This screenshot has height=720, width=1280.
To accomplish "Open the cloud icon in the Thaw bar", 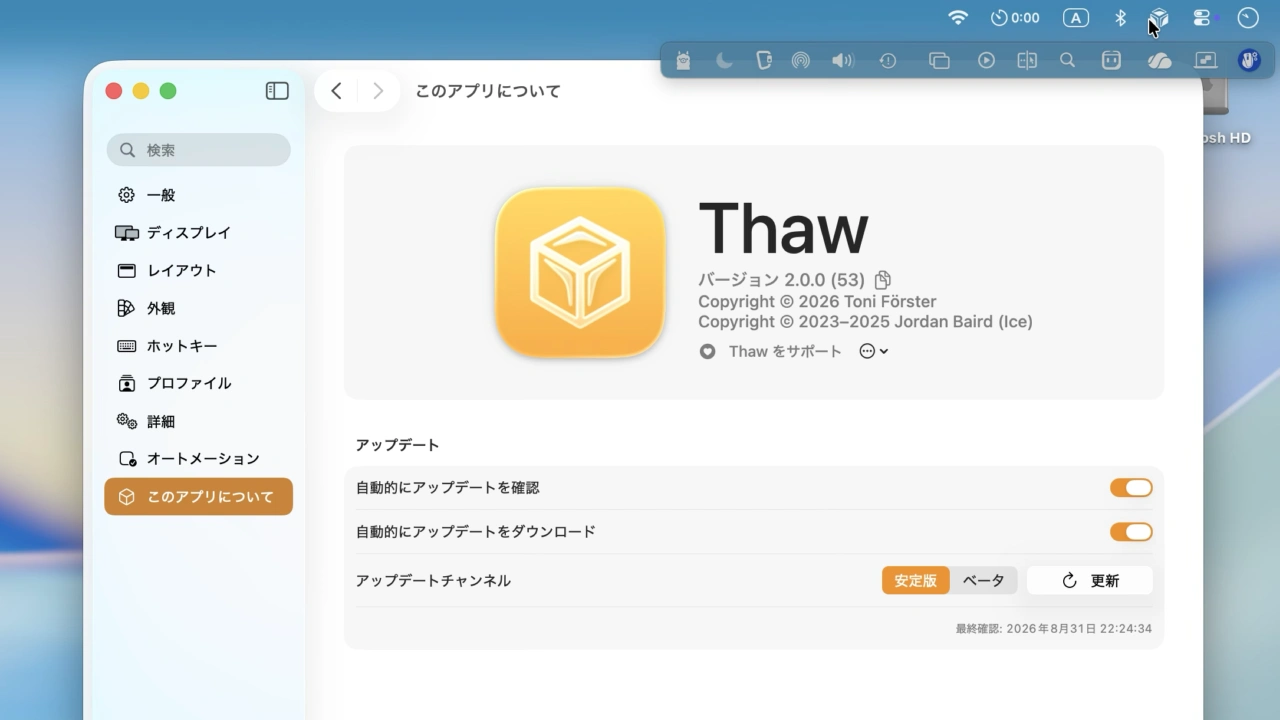I will [x=1159, y=61].
